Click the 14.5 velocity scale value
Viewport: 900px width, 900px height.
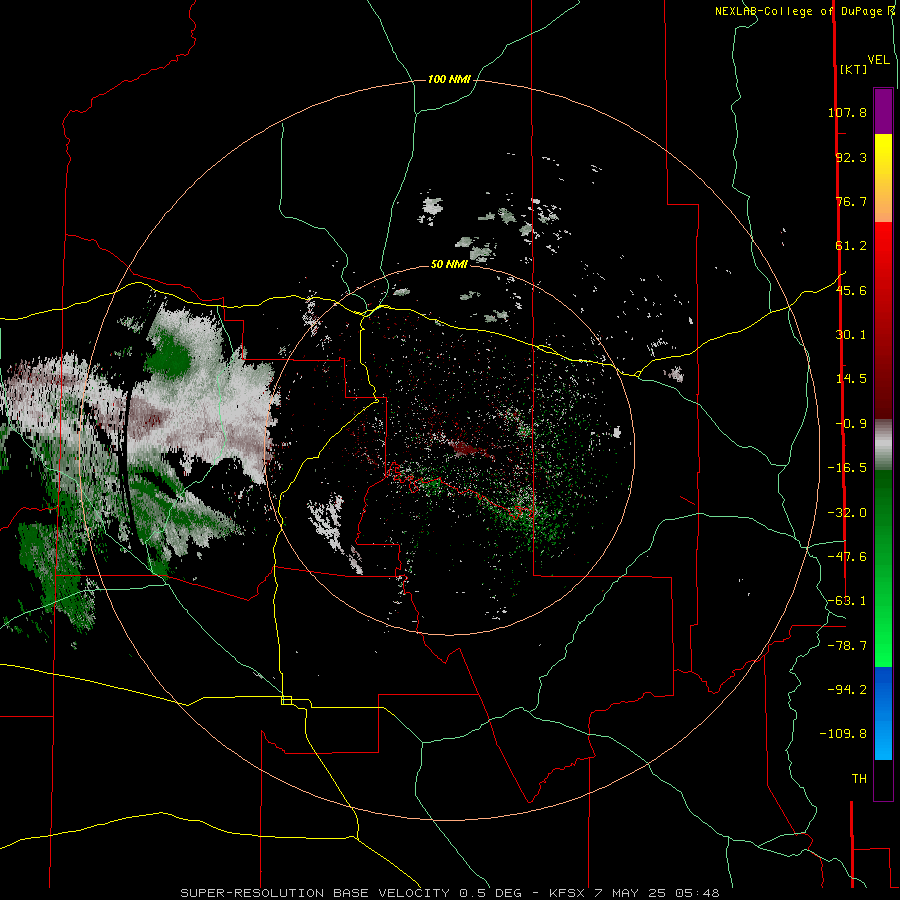851,379
